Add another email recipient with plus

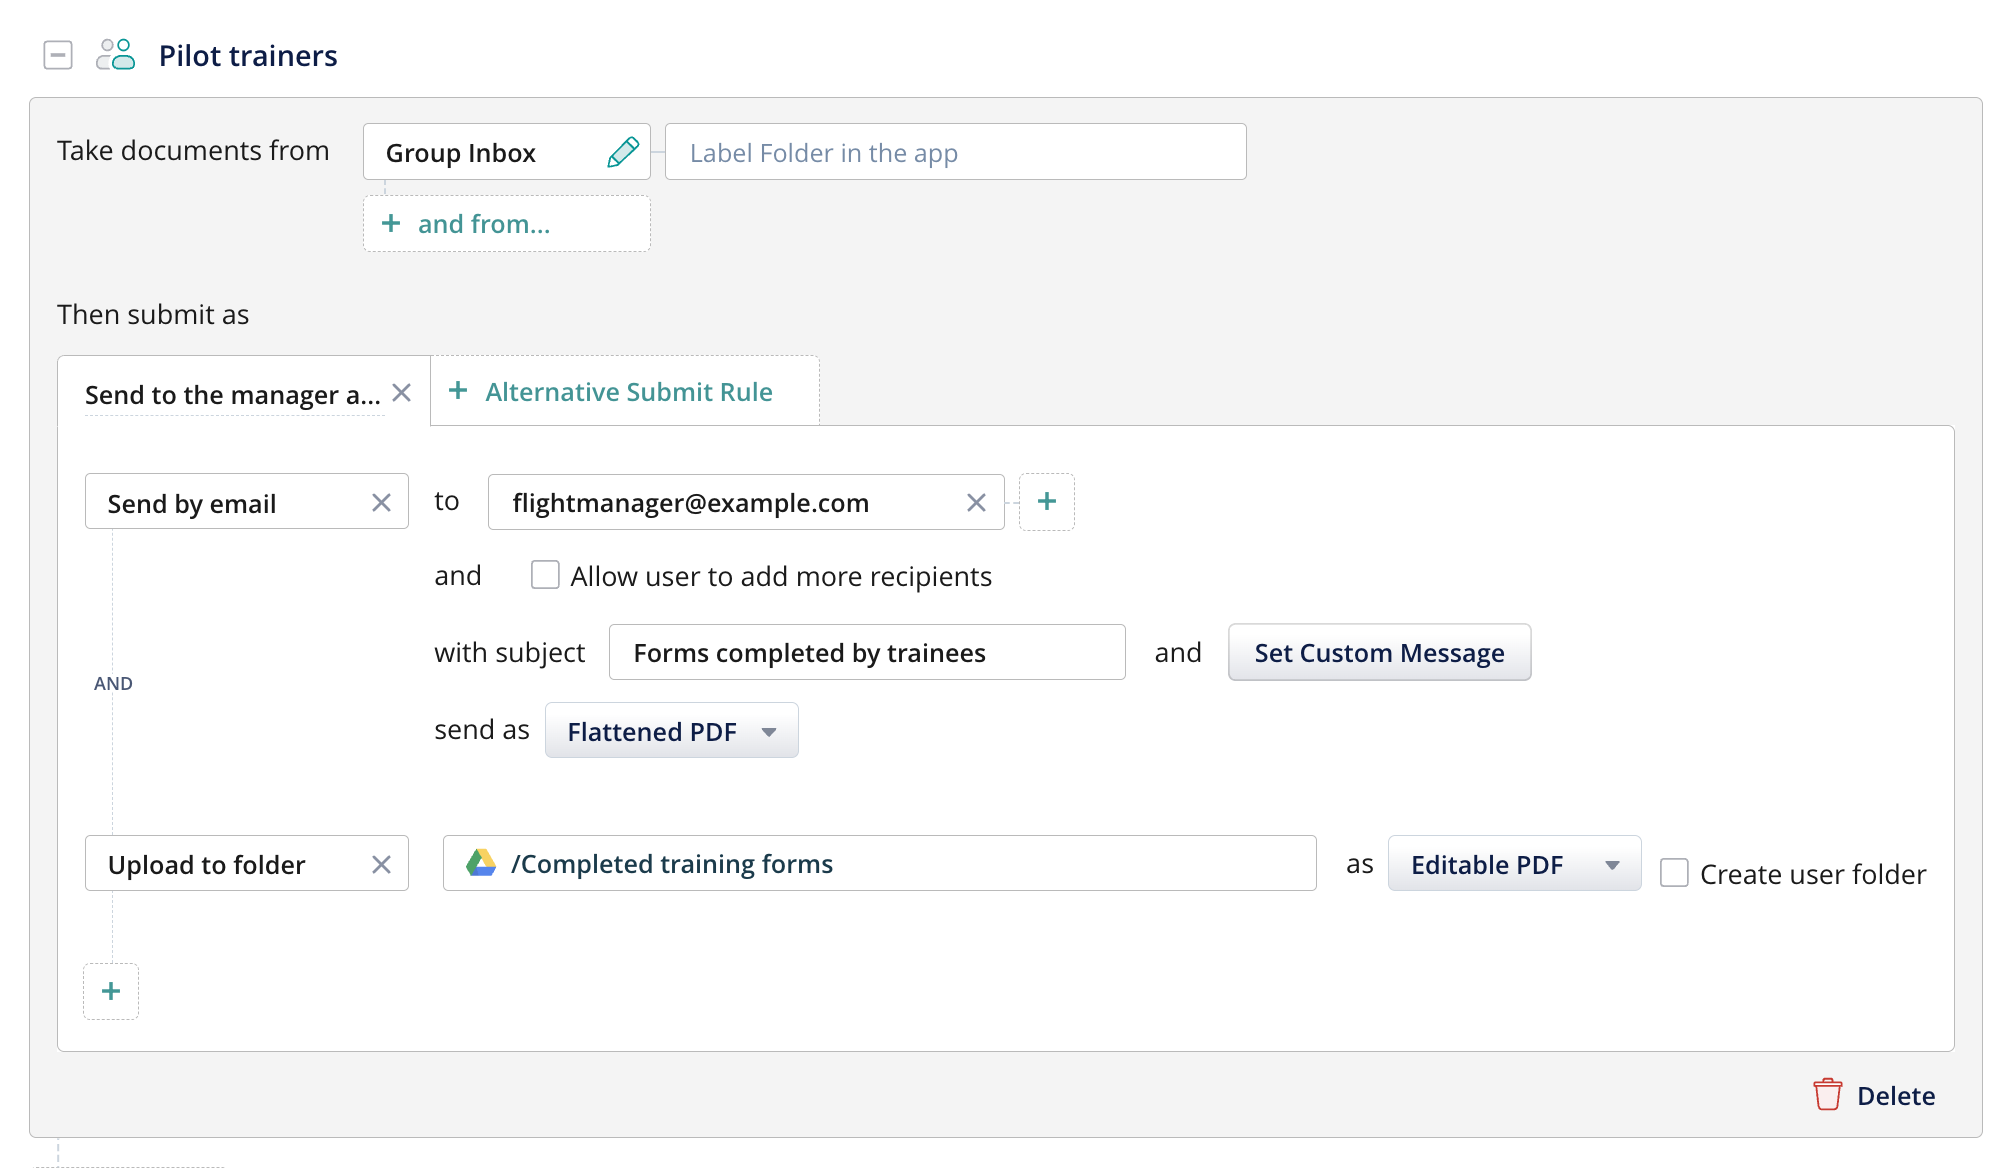click(x=1046, y=502)
